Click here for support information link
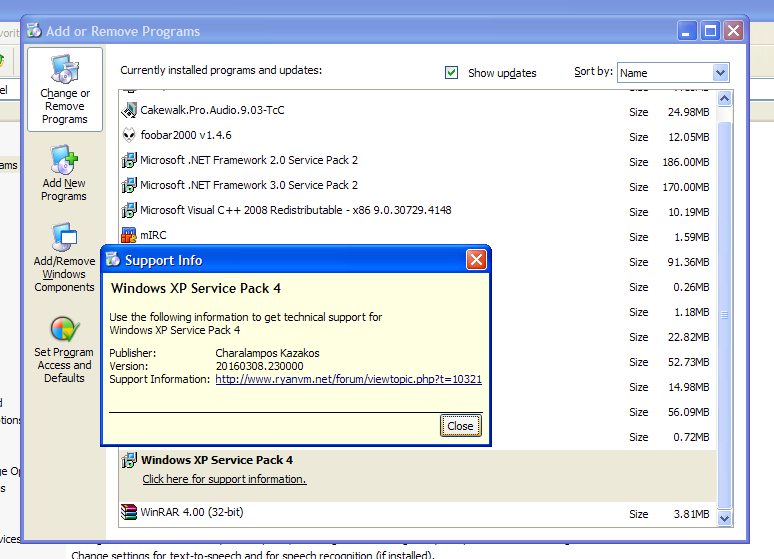The height and width of the screenshot is (559, 774). (x=224, y=479)
